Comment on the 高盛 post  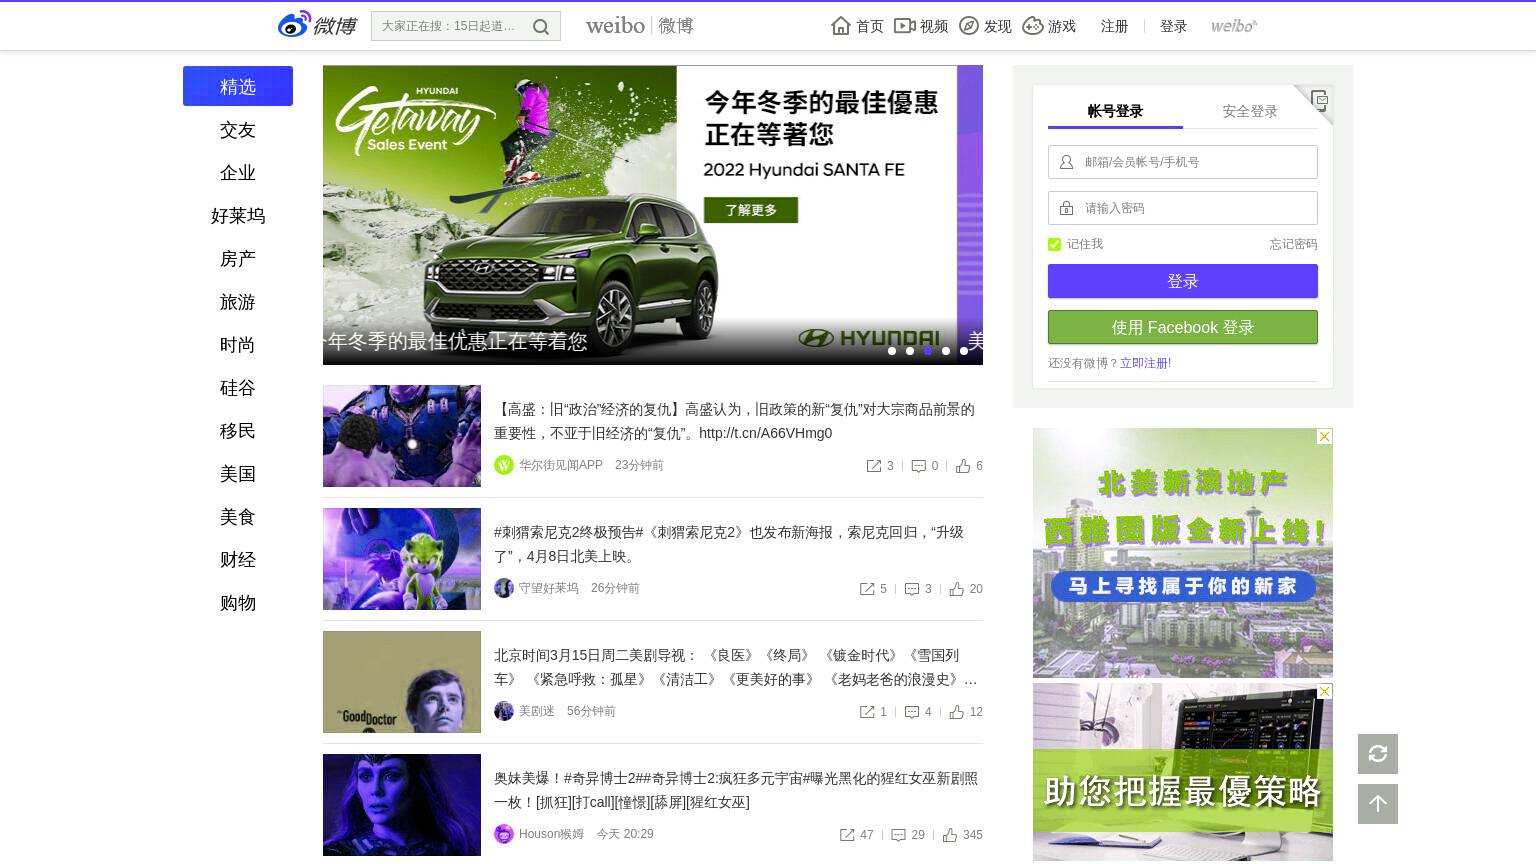tap(925, 466)
